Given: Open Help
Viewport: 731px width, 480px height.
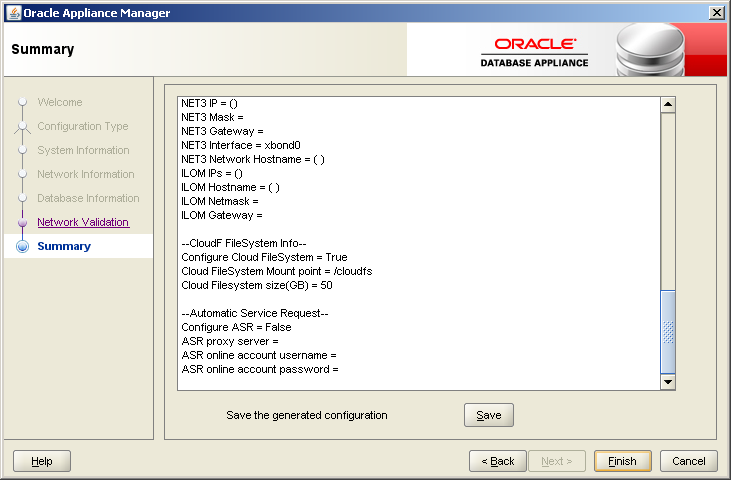Looking at the screenshot, I should tap(42, 461).
